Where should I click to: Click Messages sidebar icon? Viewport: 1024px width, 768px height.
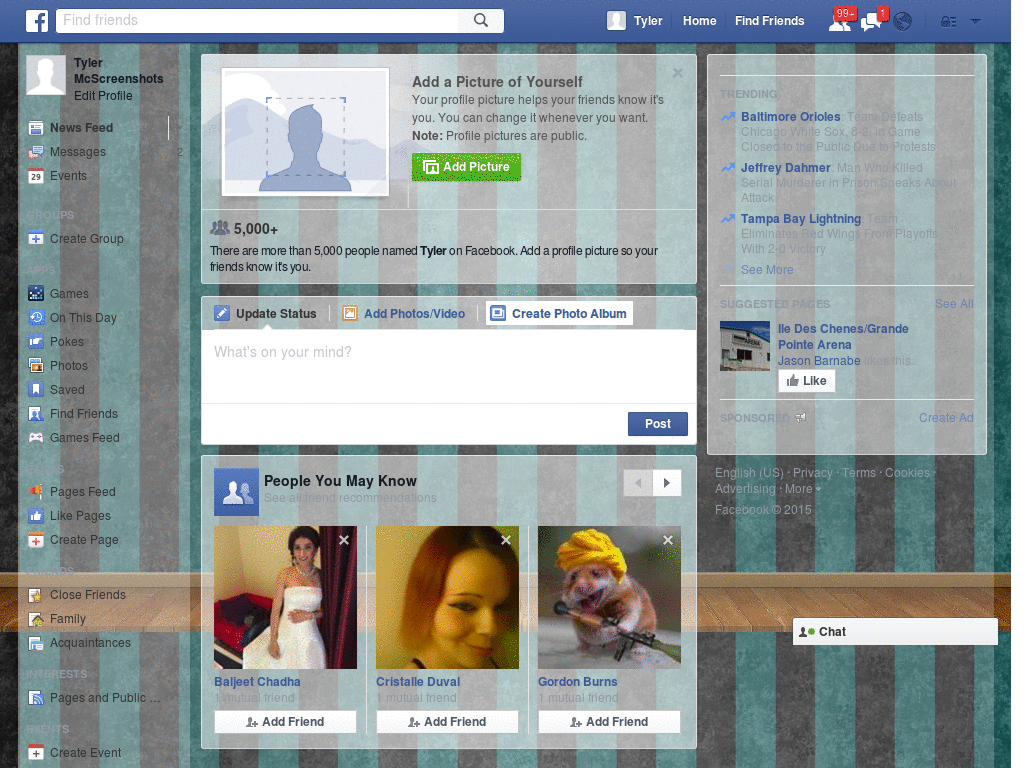click(36, 152)
